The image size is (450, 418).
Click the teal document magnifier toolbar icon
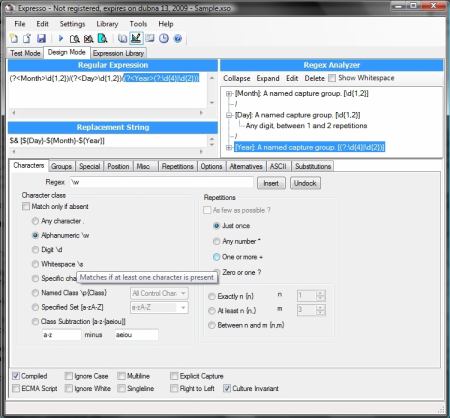click(x=102, y=39)
